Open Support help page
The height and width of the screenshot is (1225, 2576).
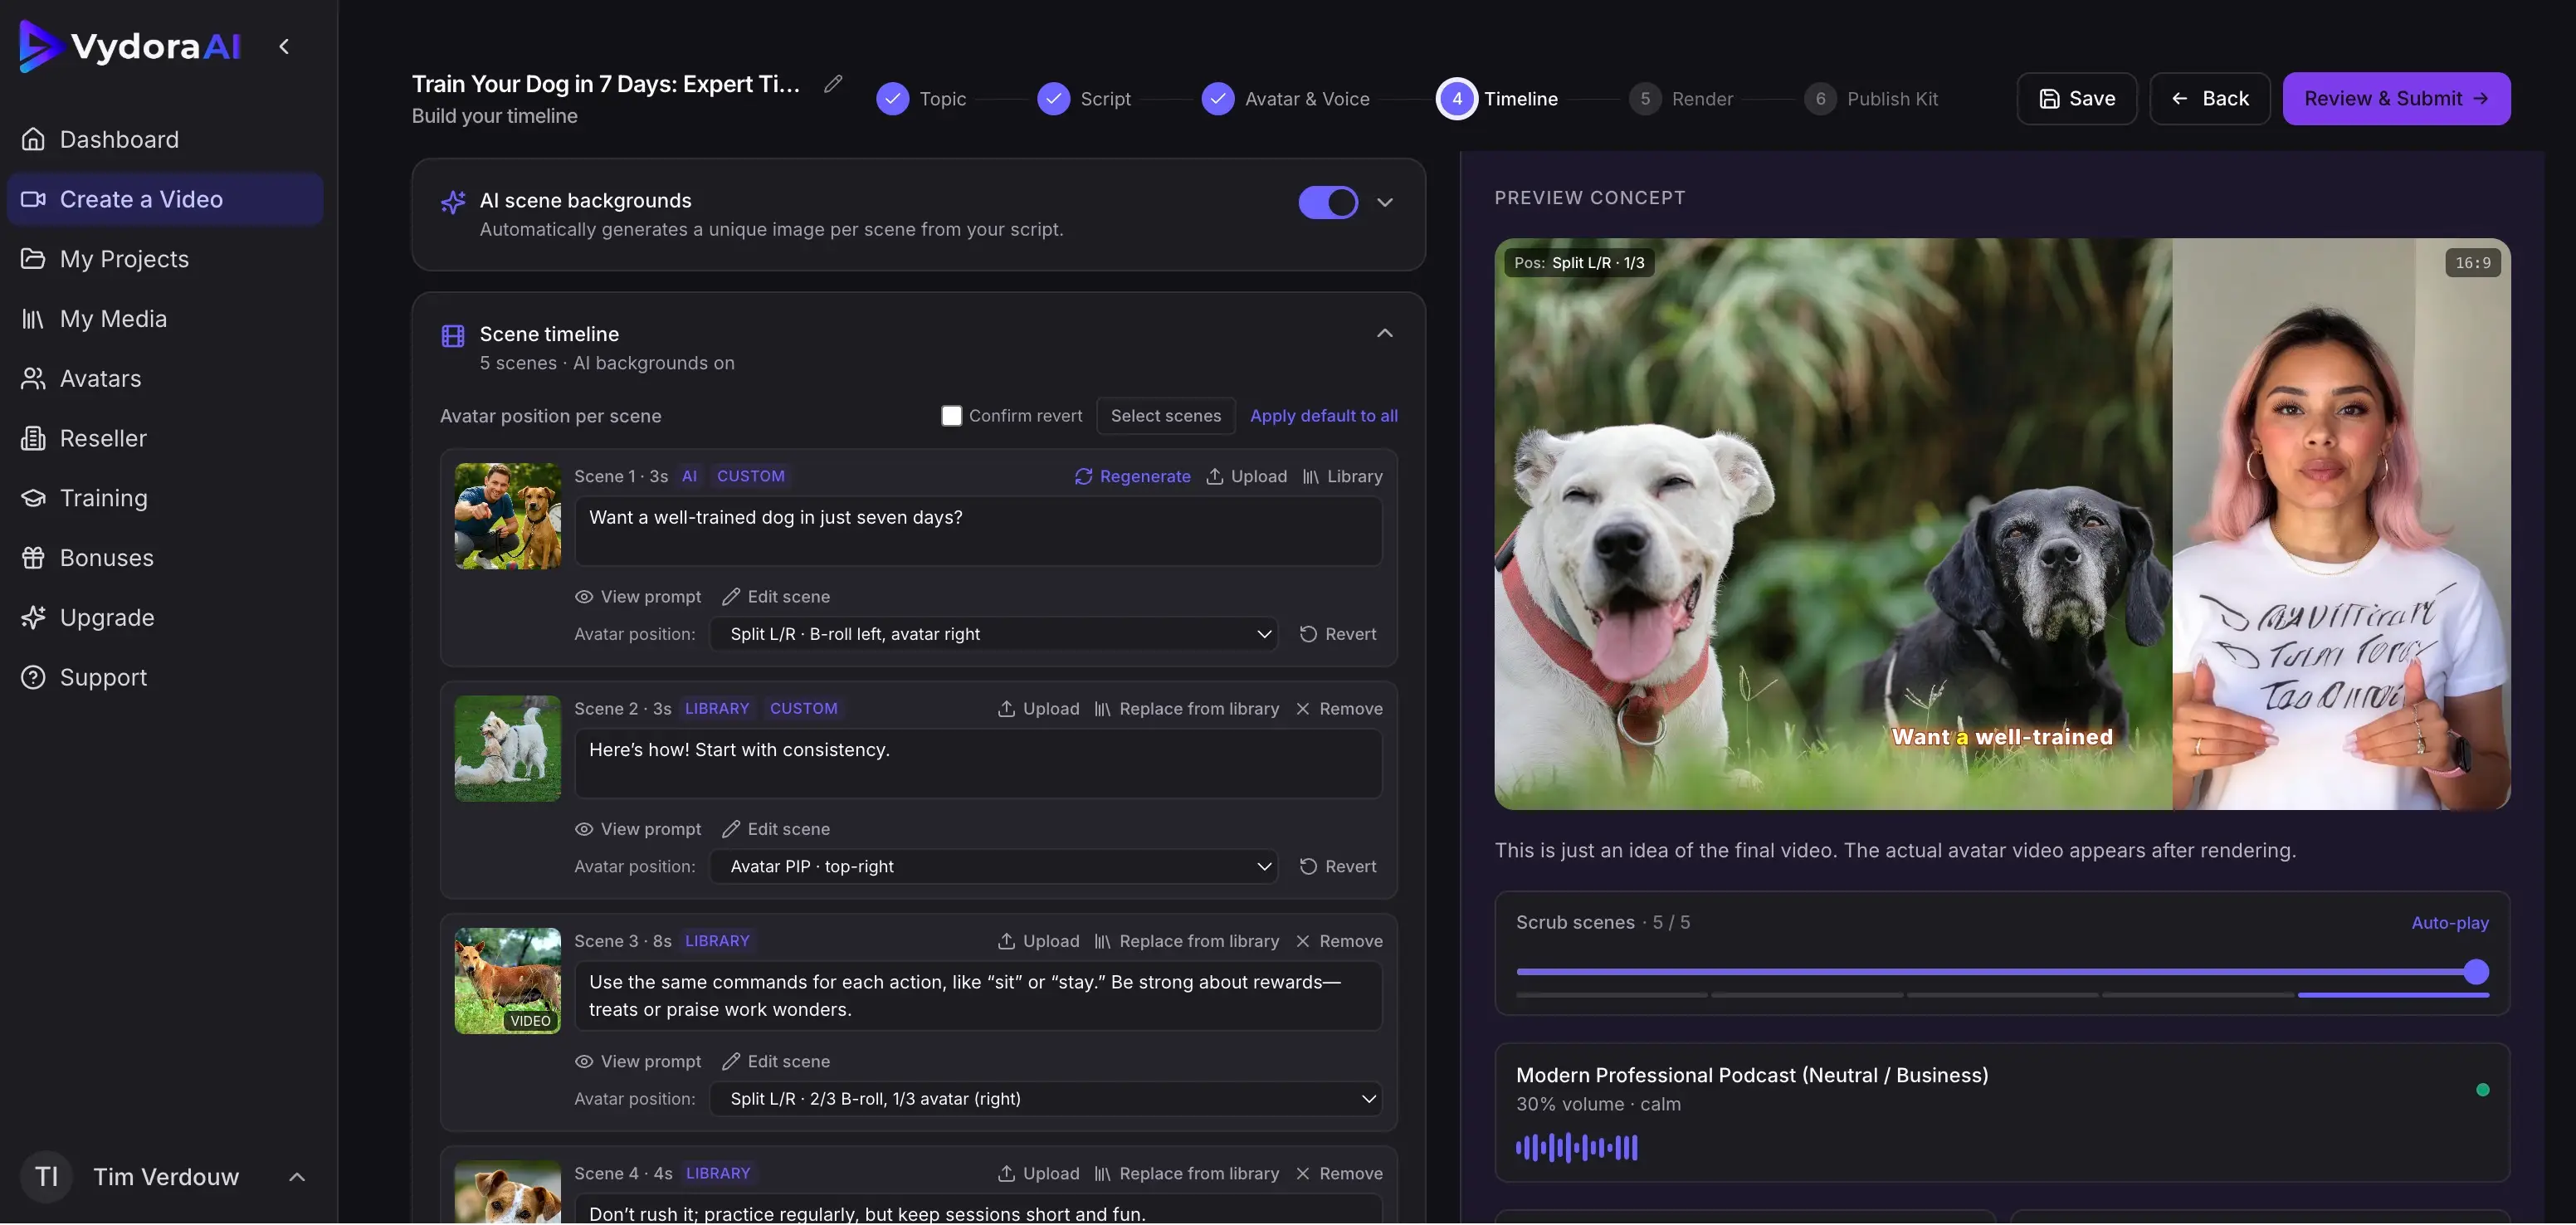click(165, 678)
